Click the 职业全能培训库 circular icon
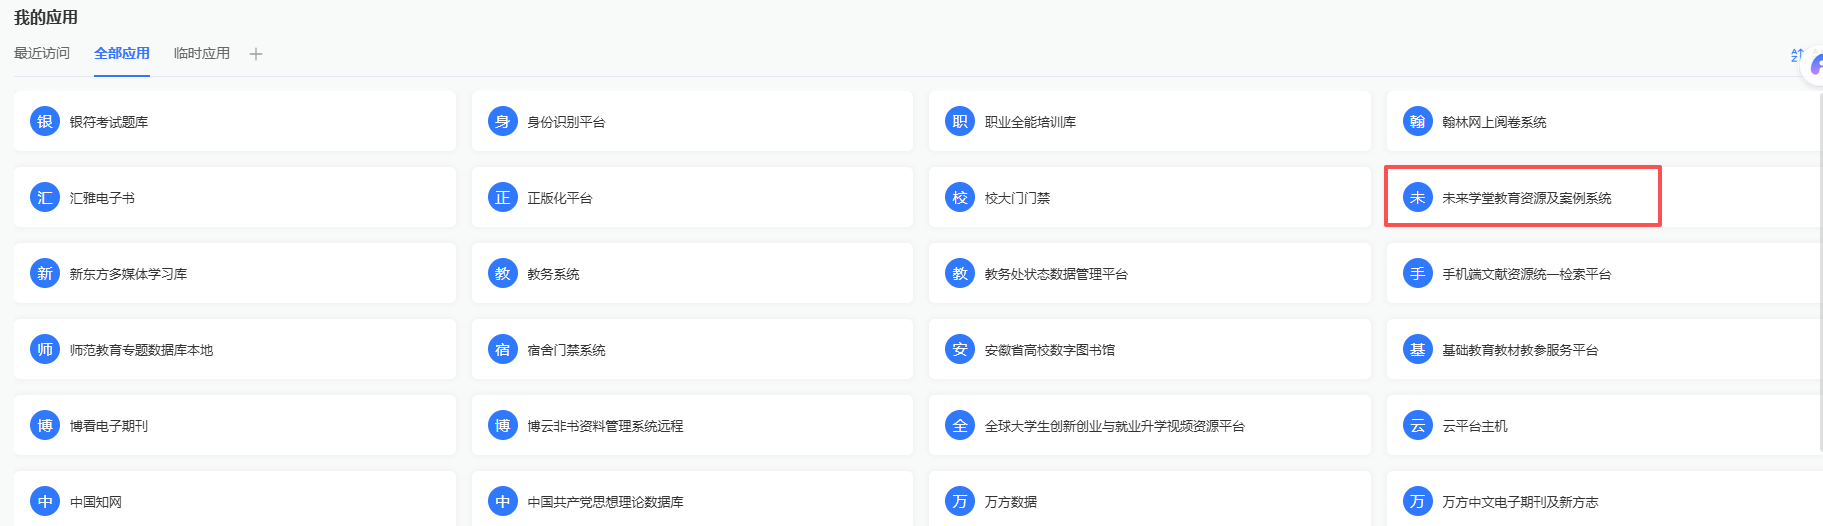The height and width of the screenshot is (526, 1823). point(960,122)
